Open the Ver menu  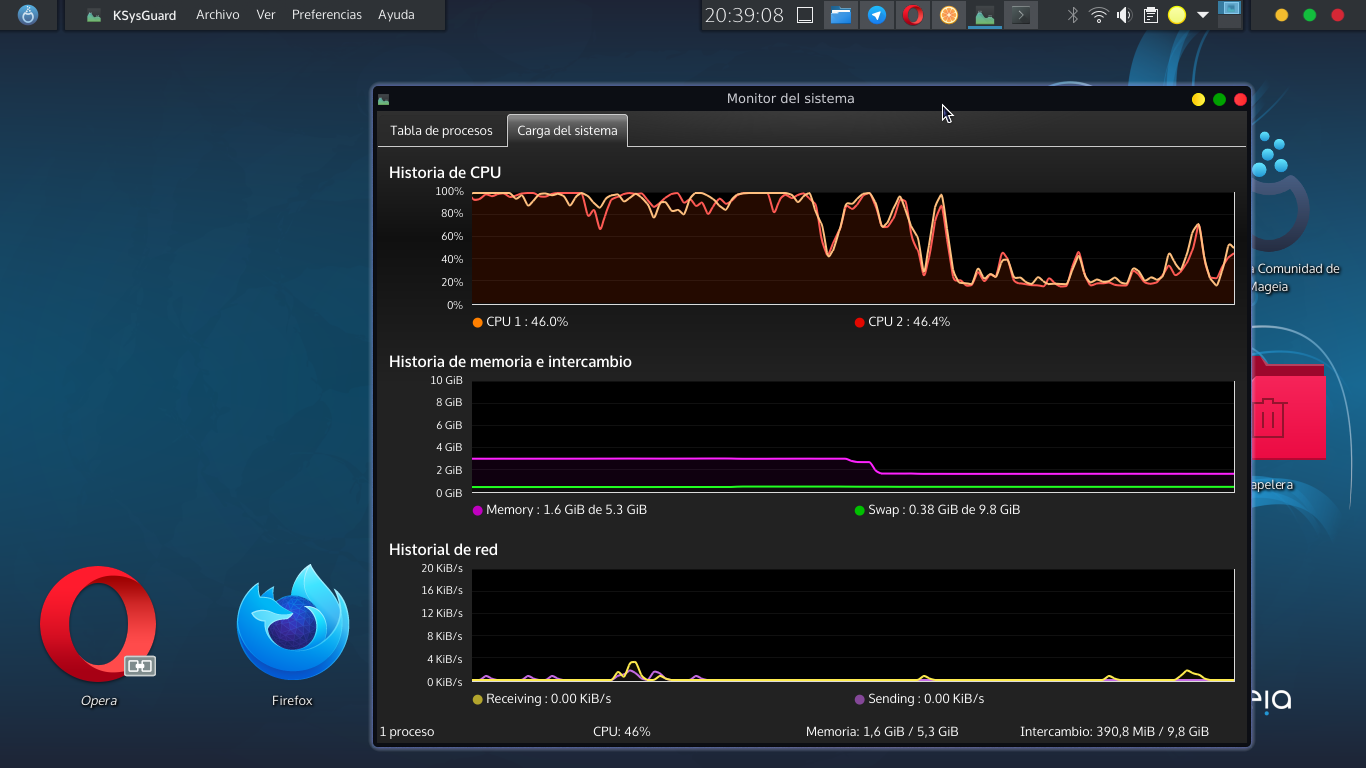(266, 15)
